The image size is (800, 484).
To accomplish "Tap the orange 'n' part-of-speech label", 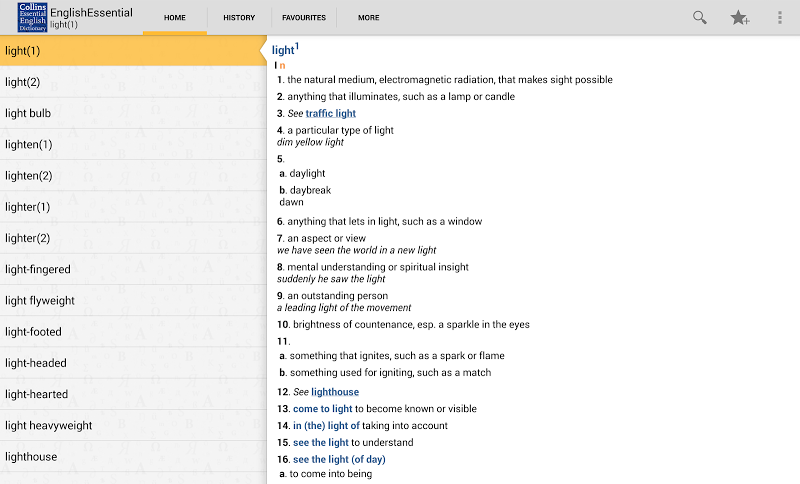I will point(282,66).
